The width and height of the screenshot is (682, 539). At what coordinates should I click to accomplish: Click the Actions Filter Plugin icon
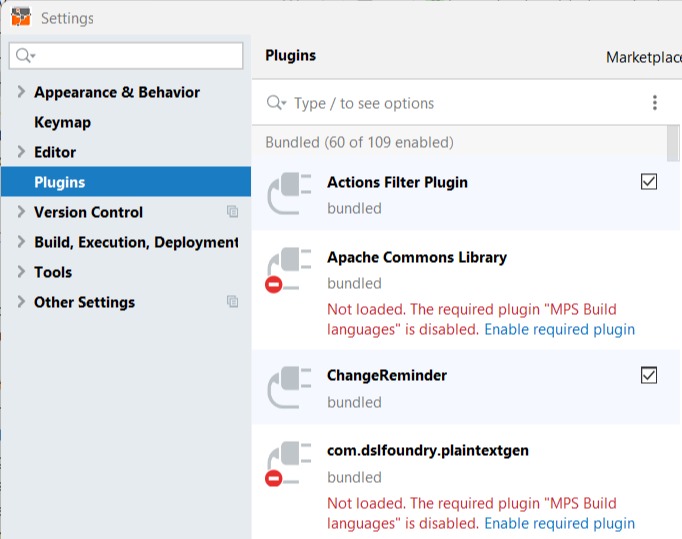pyautogui.click(x=291, y=195)
